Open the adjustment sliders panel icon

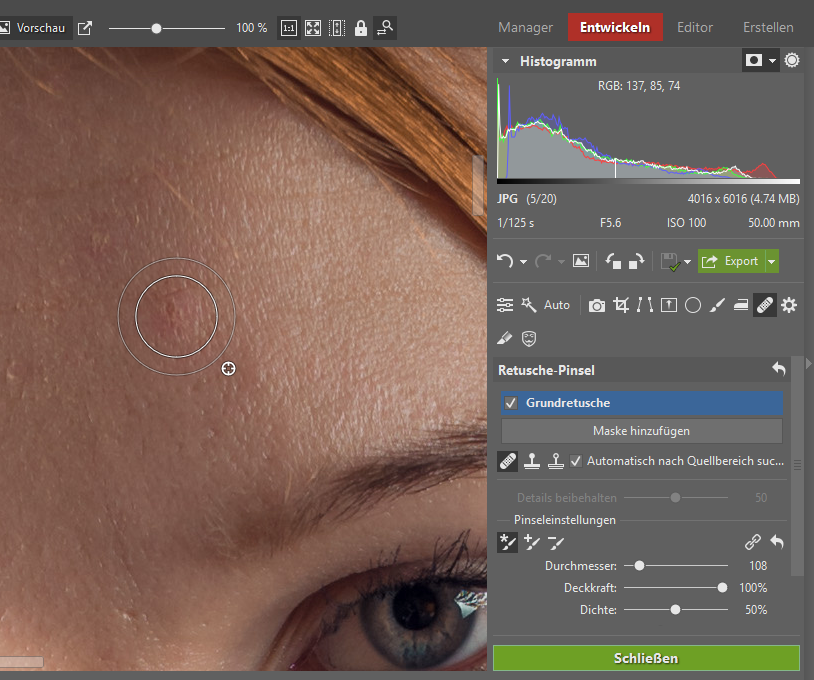(505, 305)
